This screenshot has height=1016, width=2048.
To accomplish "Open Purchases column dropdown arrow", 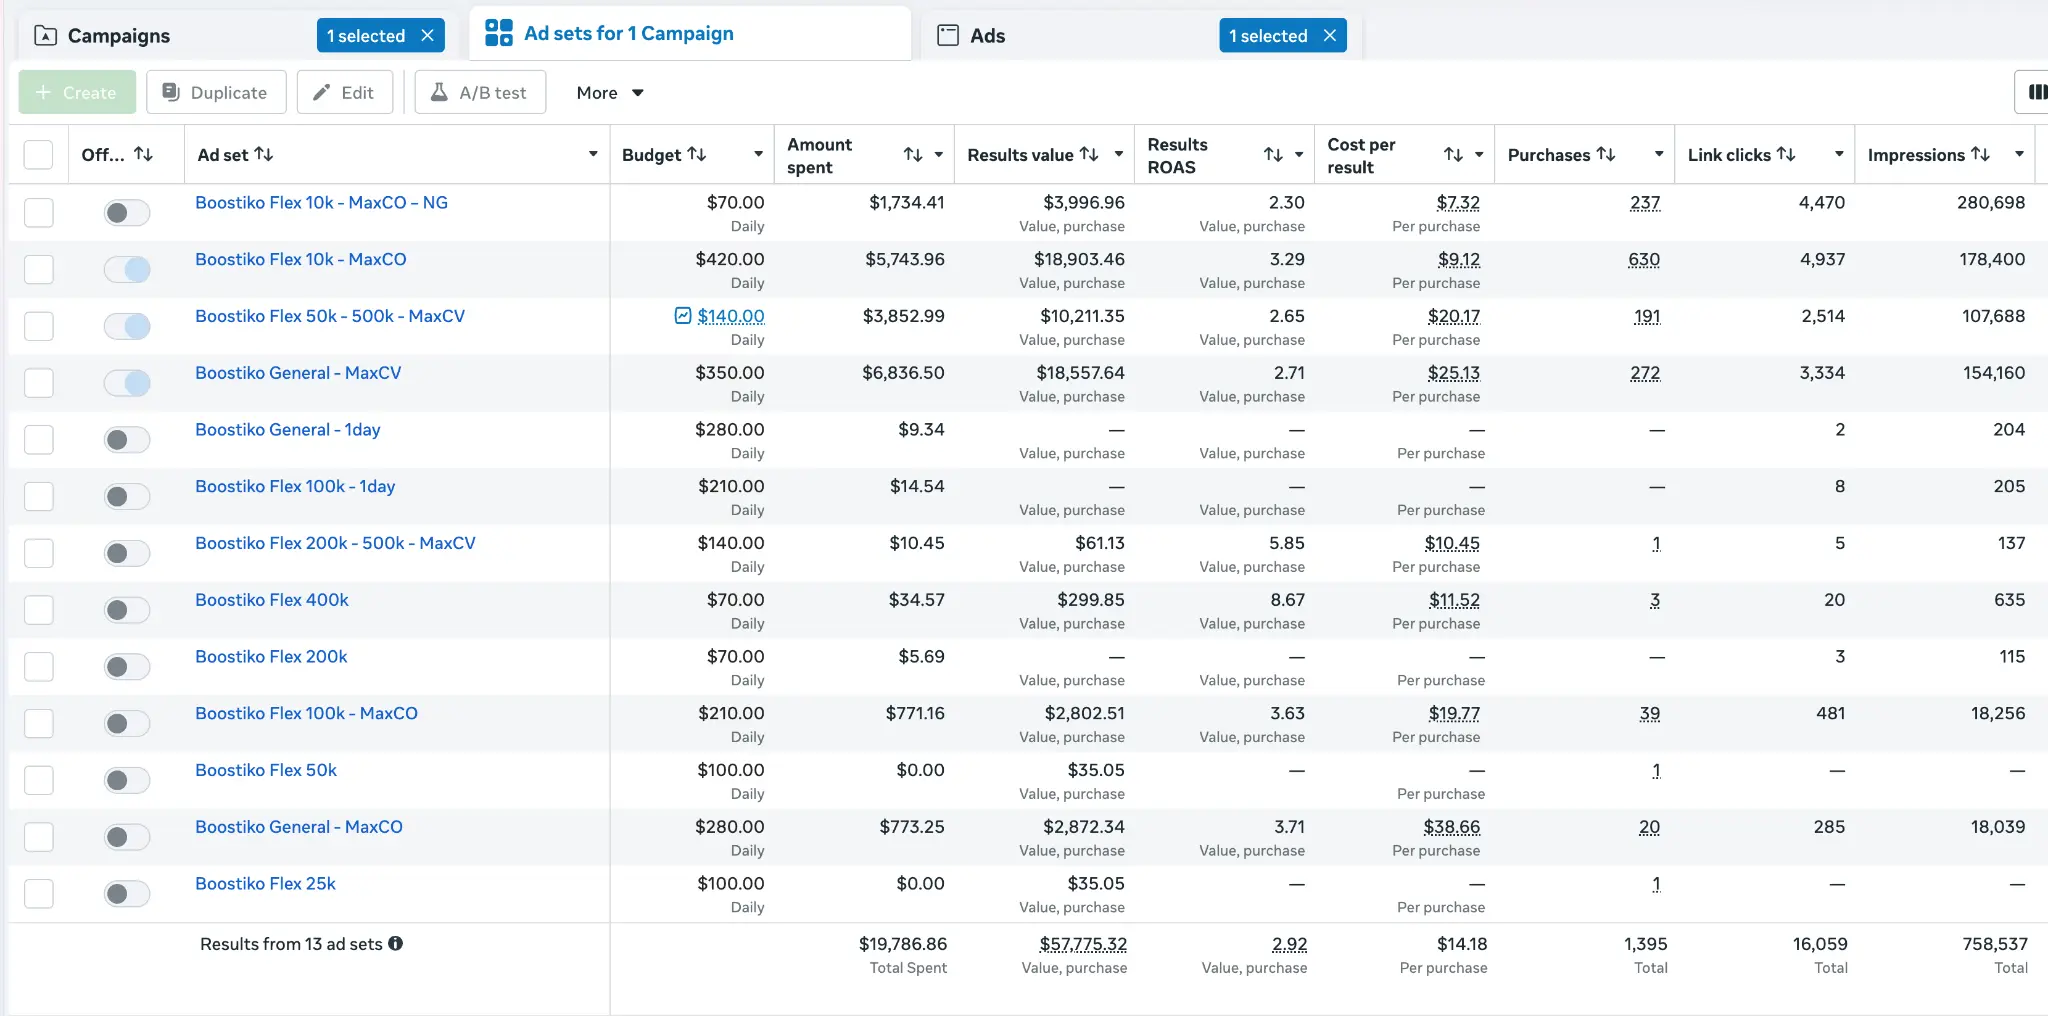I will 1659,154.
